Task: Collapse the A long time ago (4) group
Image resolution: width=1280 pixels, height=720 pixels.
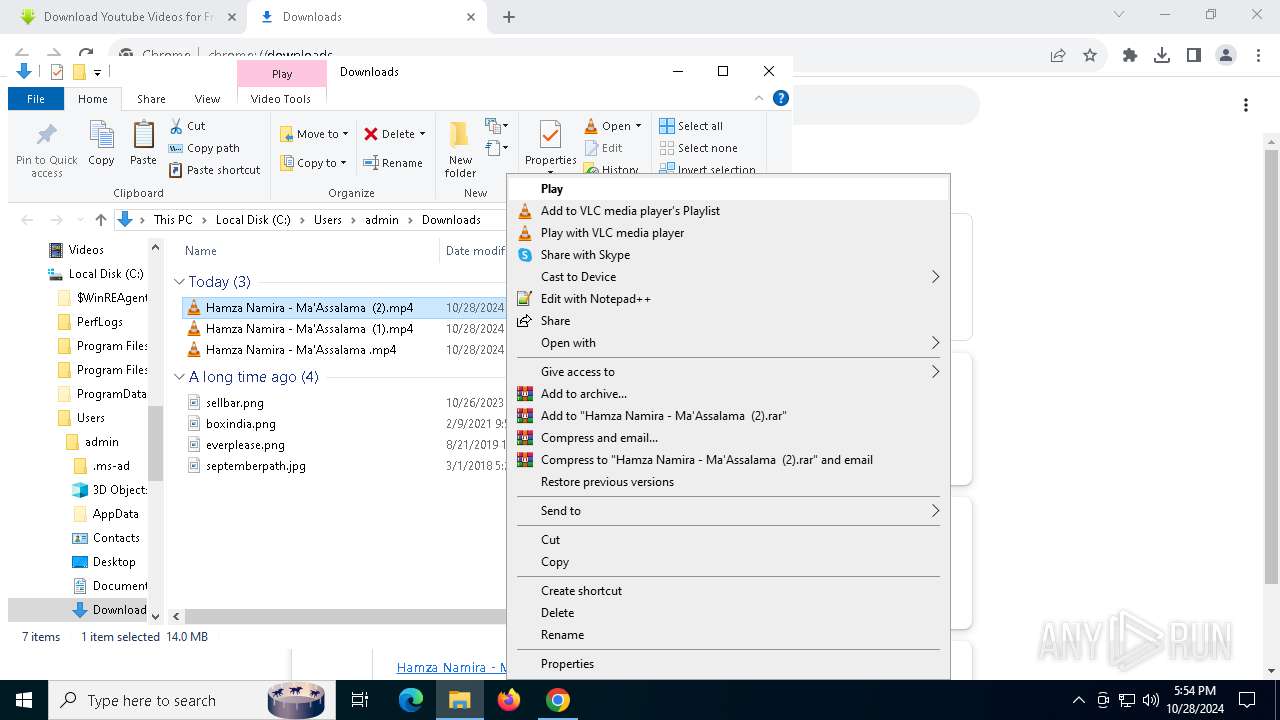Action: coord(179,377)
